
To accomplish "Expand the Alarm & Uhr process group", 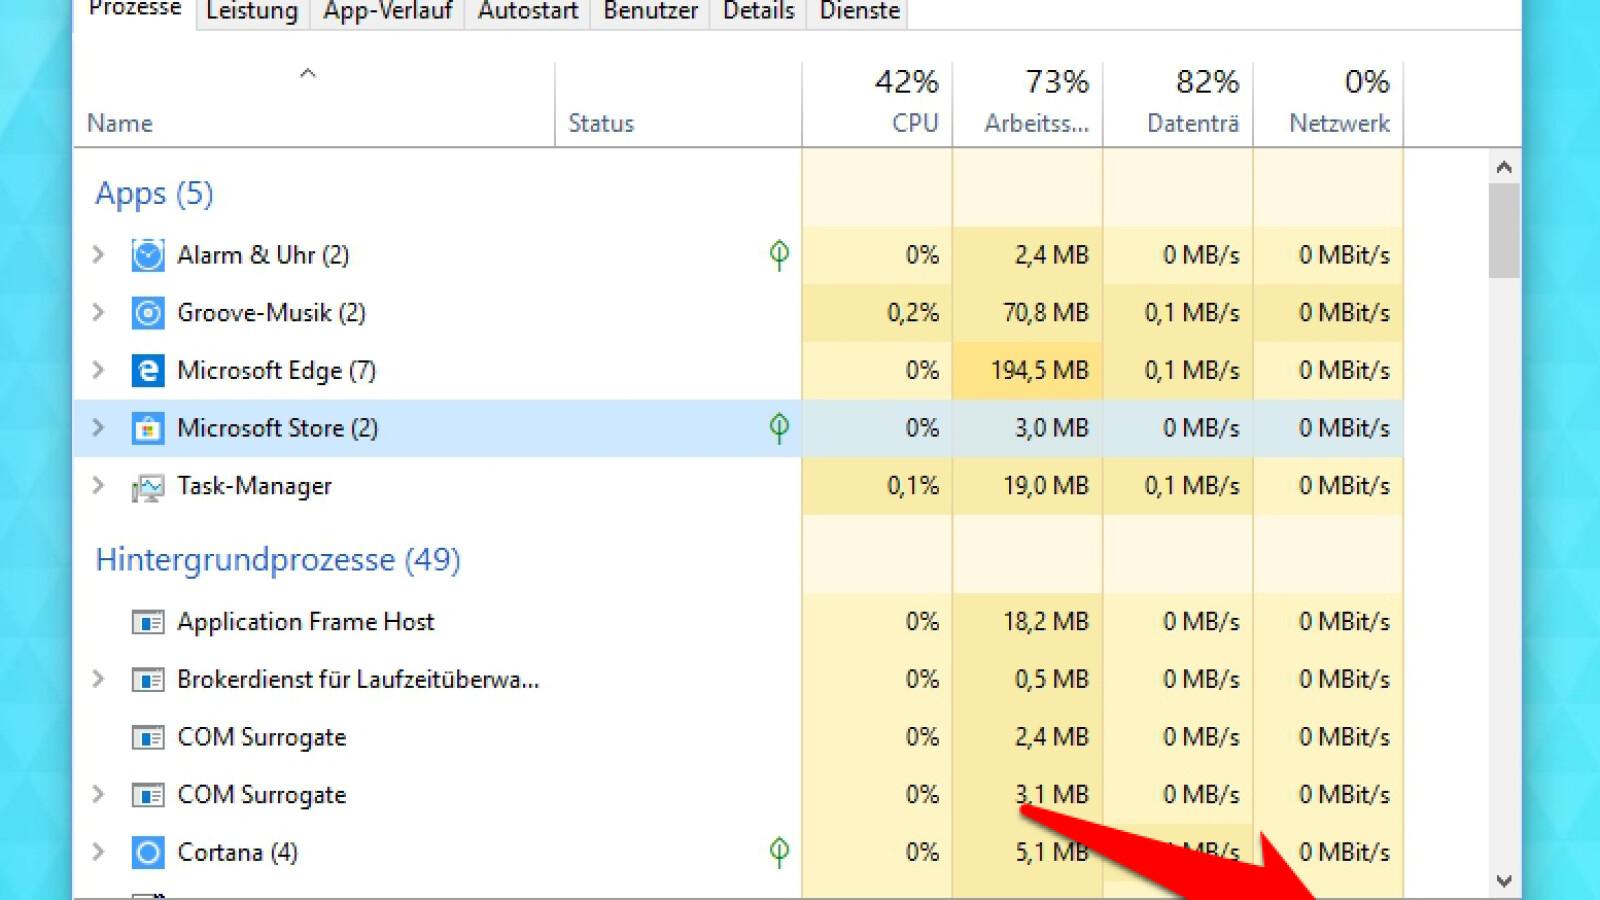I will point(98,254).
